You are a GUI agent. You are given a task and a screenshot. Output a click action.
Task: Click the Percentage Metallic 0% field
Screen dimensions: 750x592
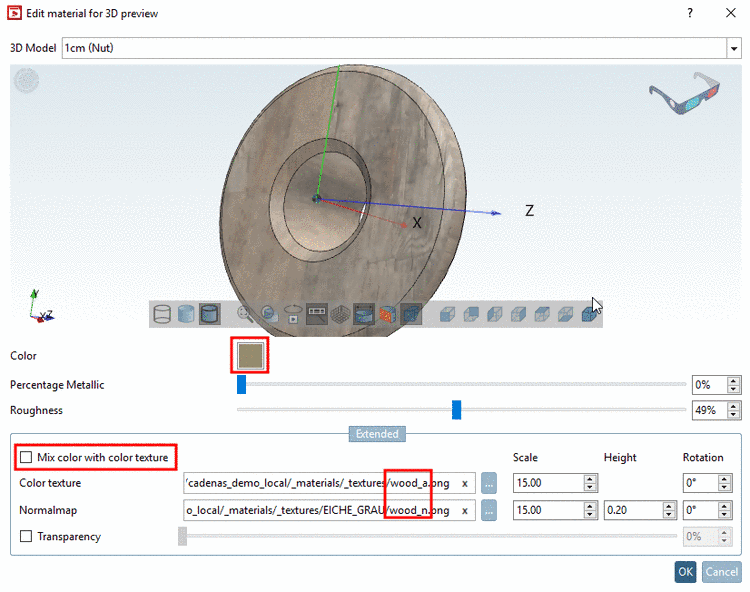pos(710,384)
